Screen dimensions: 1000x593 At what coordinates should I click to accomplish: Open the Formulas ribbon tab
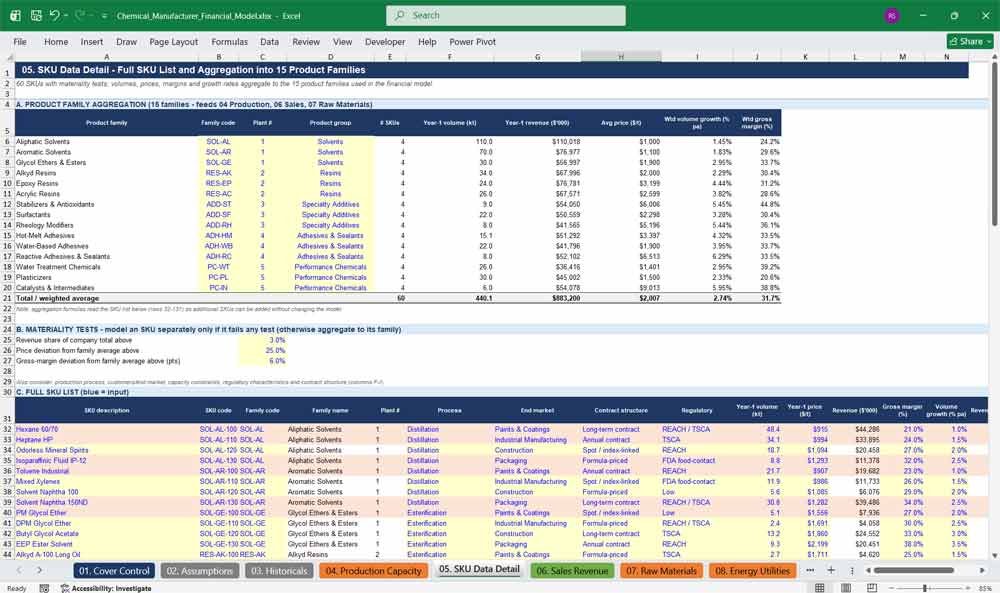[x=229, y=41]
